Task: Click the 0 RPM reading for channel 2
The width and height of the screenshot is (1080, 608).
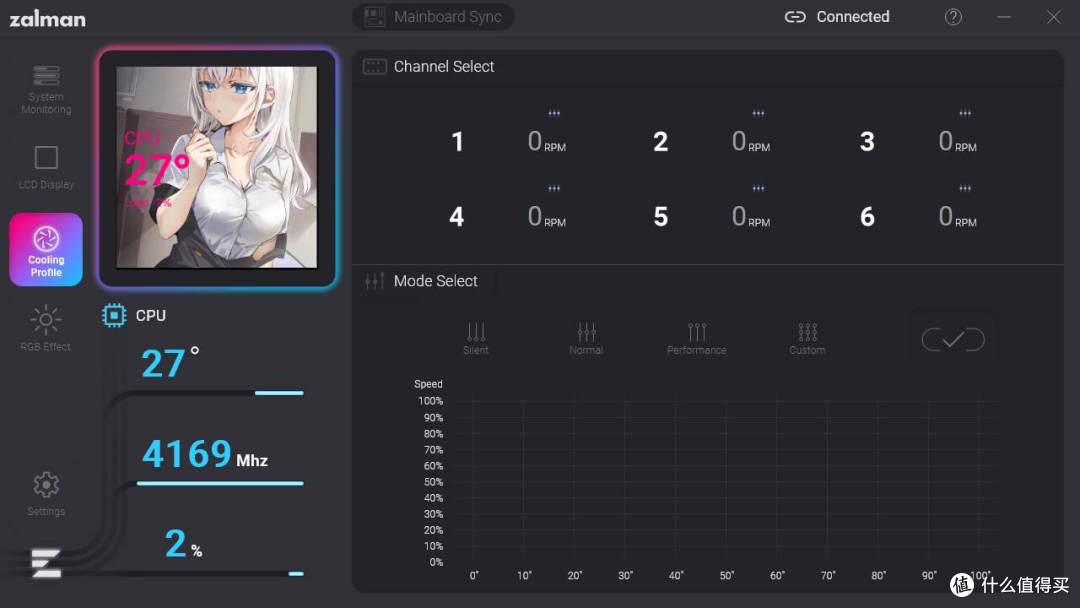Action: 751,142
